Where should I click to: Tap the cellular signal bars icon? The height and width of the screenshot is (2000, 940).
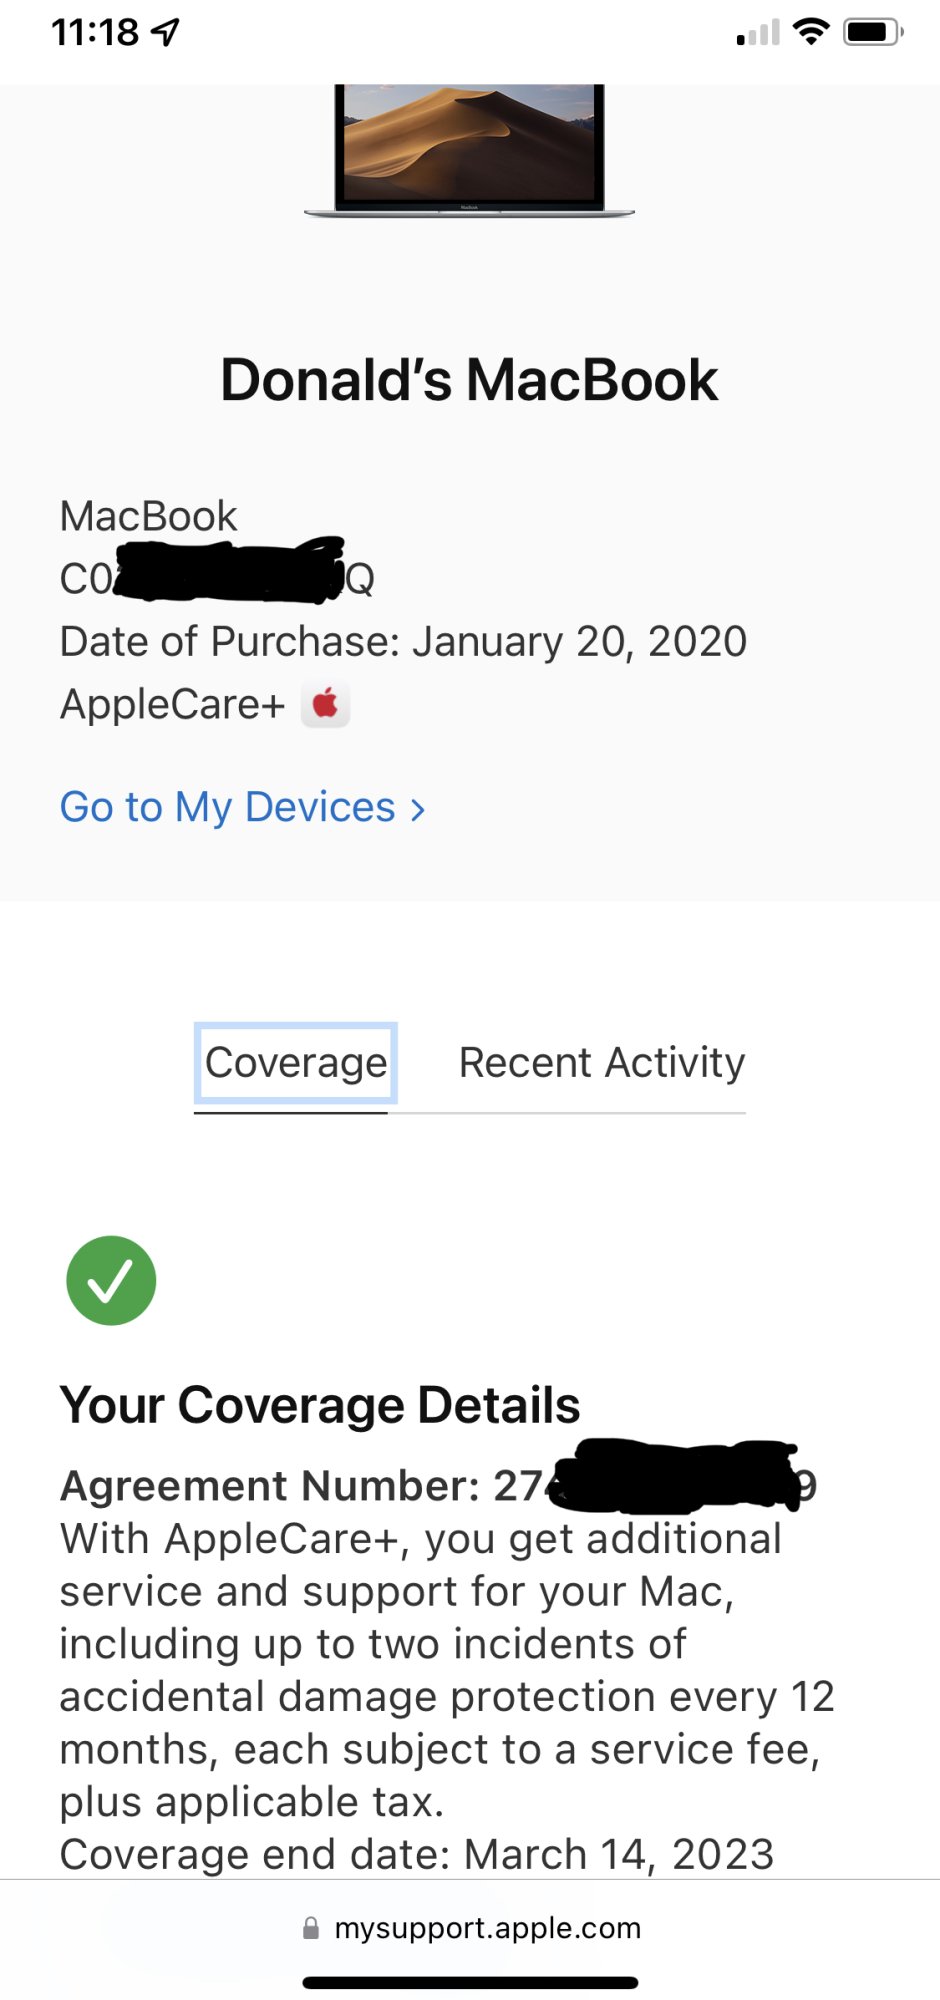coord(758,34)
